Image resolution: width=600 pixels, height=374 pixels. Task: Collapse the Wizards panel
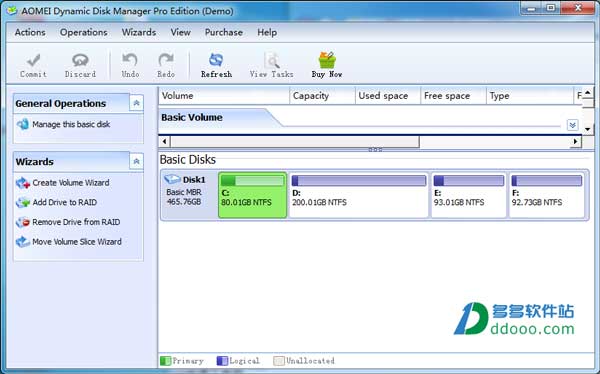pos(136,161)
